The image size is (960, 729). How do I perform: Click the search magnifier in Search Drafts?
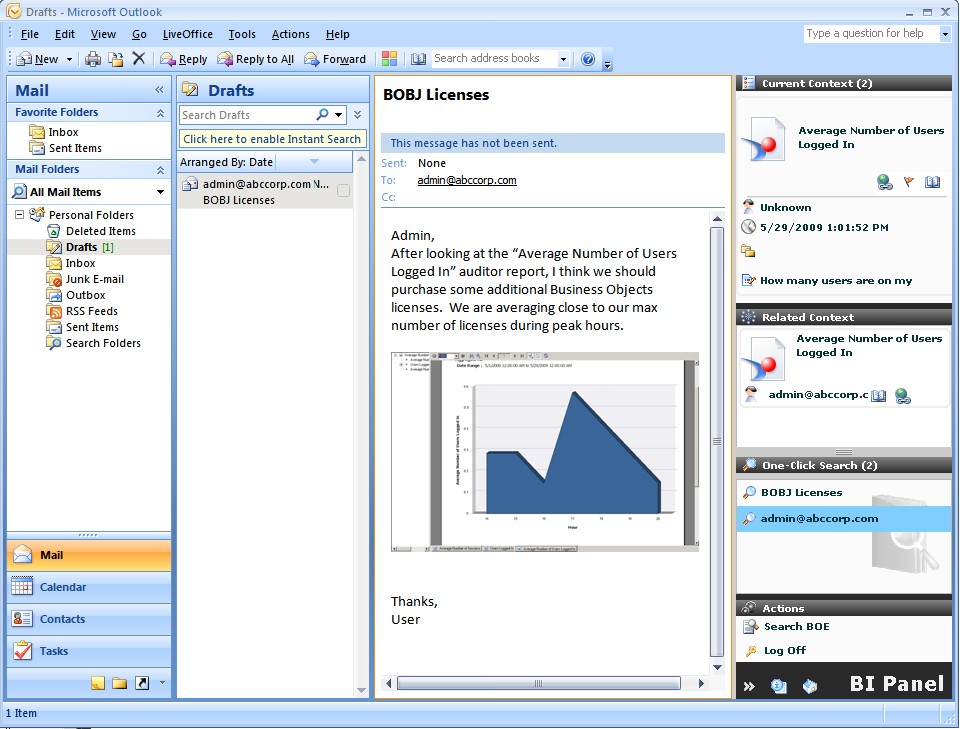pyautogui.click(x=322, y=114)
